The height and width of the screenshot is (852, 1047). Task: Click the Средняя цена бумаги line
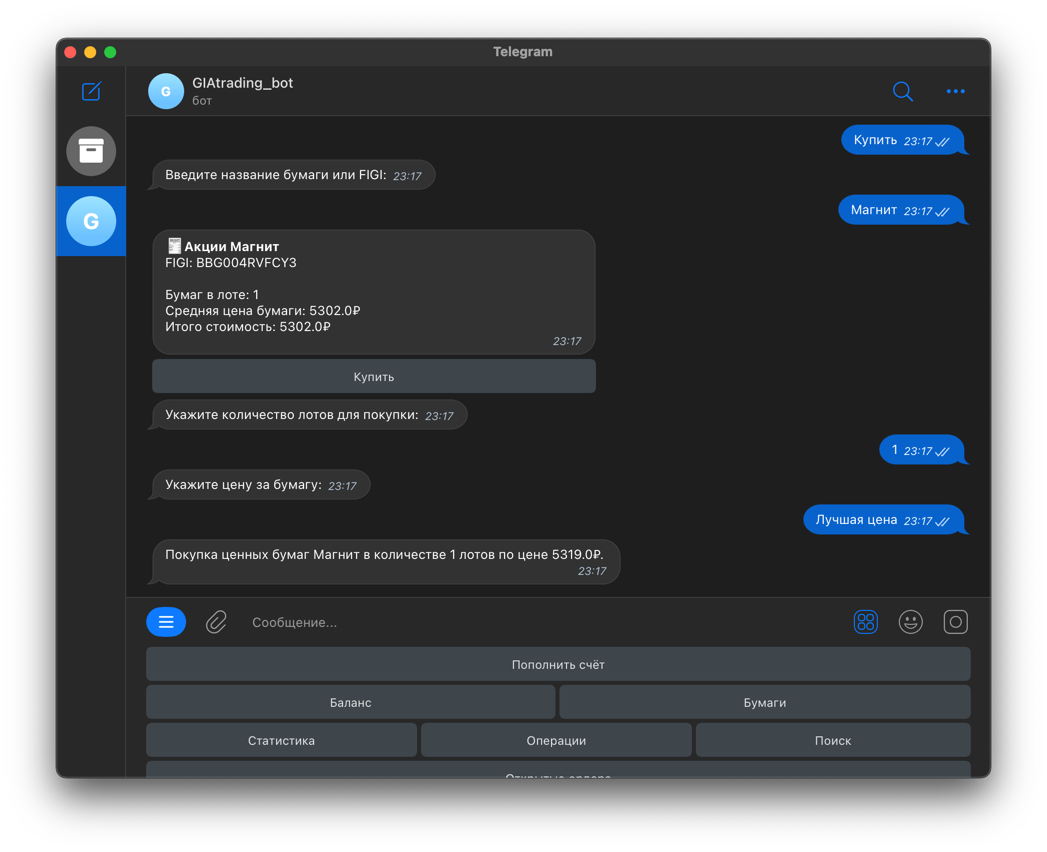click(262, 310)
